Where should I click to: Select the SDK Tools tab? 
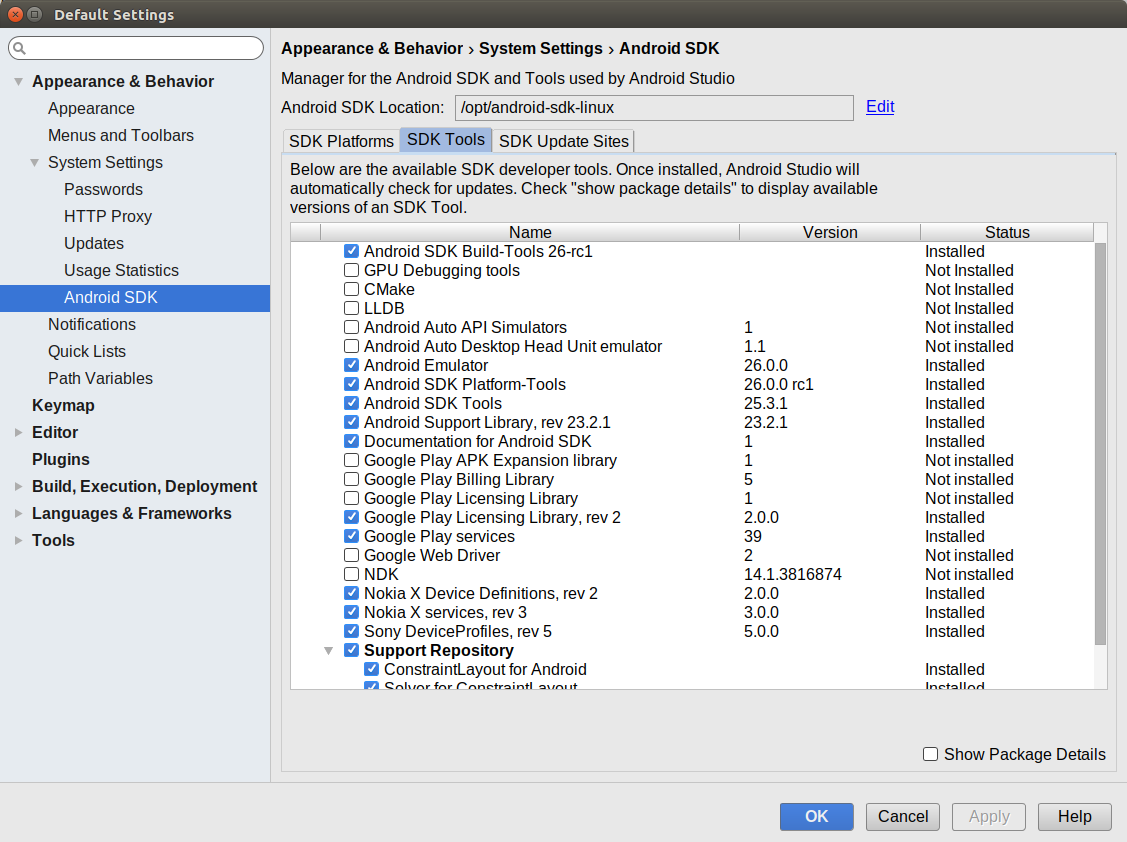(x=446, y=139)
